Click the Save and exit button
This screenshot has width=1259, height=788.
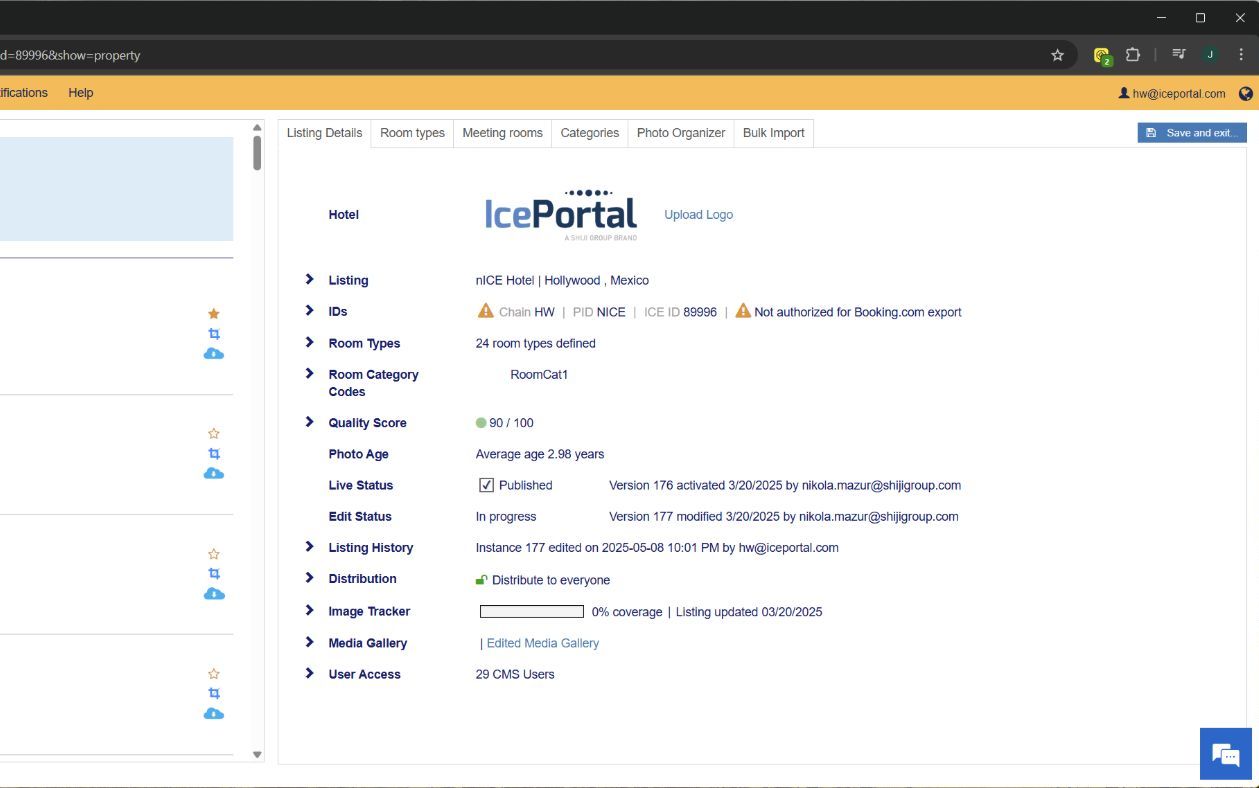pyautogui.click(x=1192, y=133)
